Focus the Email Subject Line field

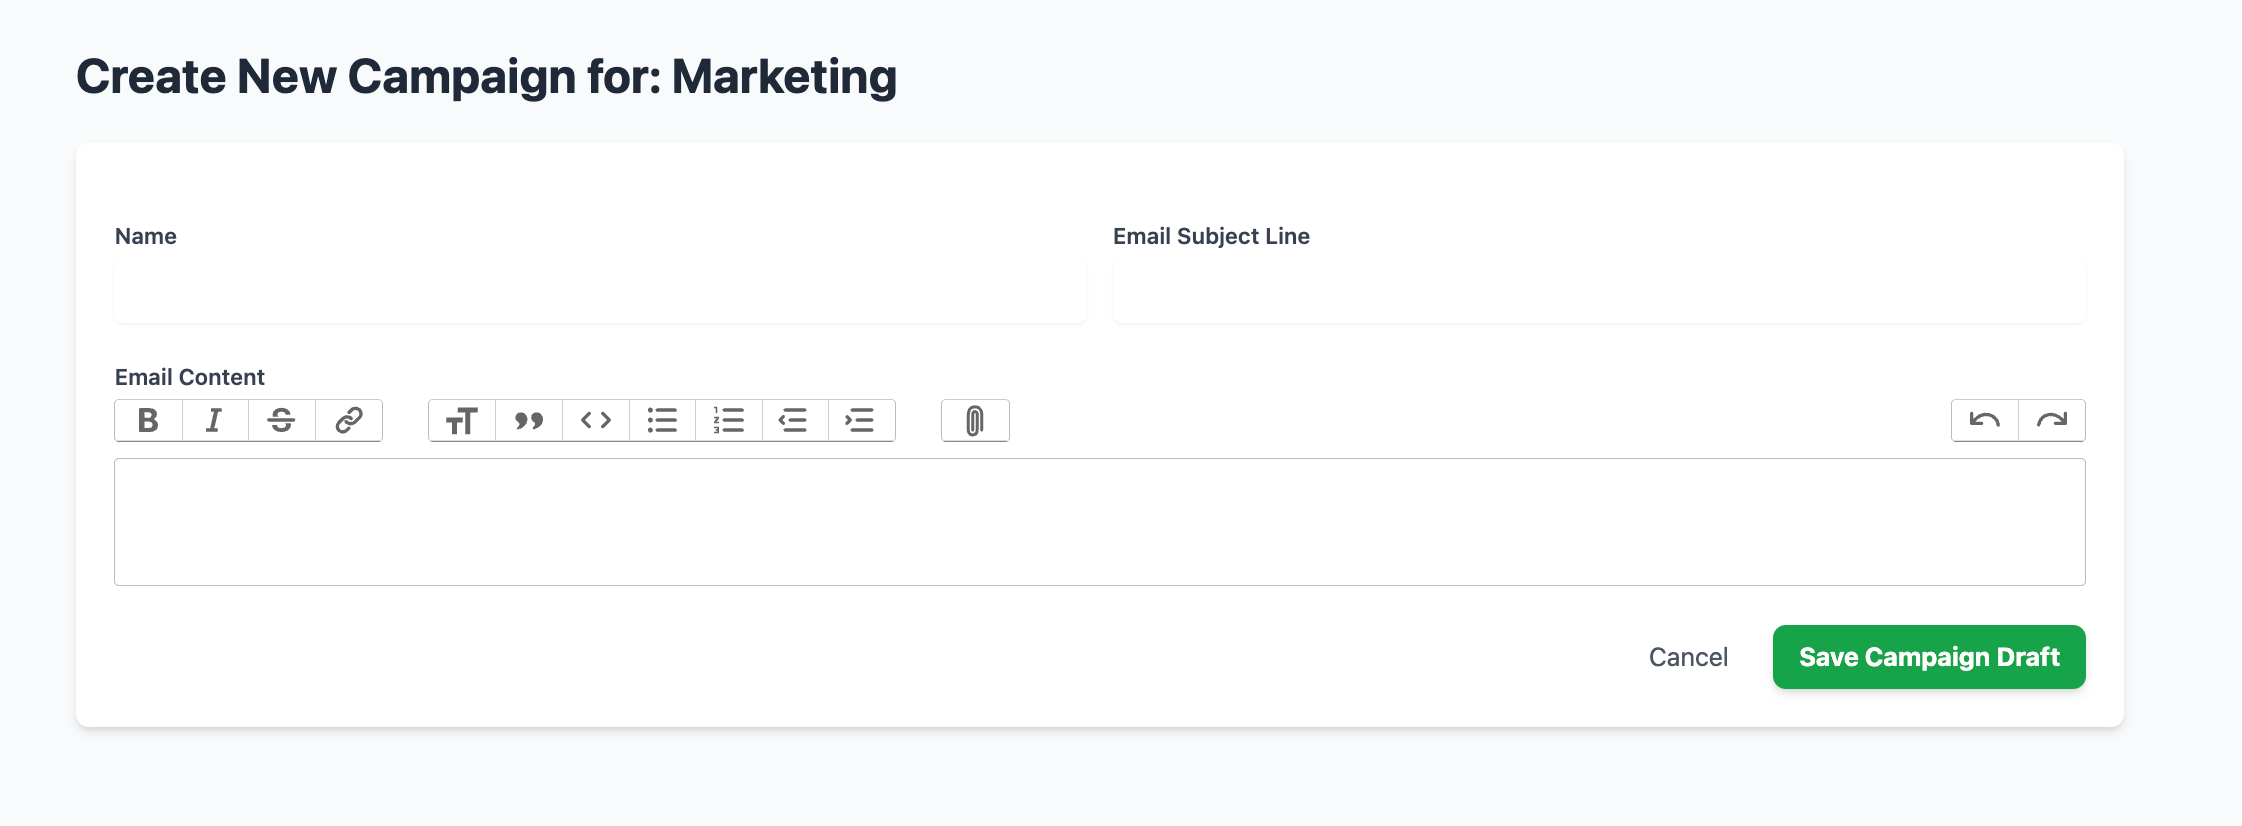click(x=1598, y=294)
